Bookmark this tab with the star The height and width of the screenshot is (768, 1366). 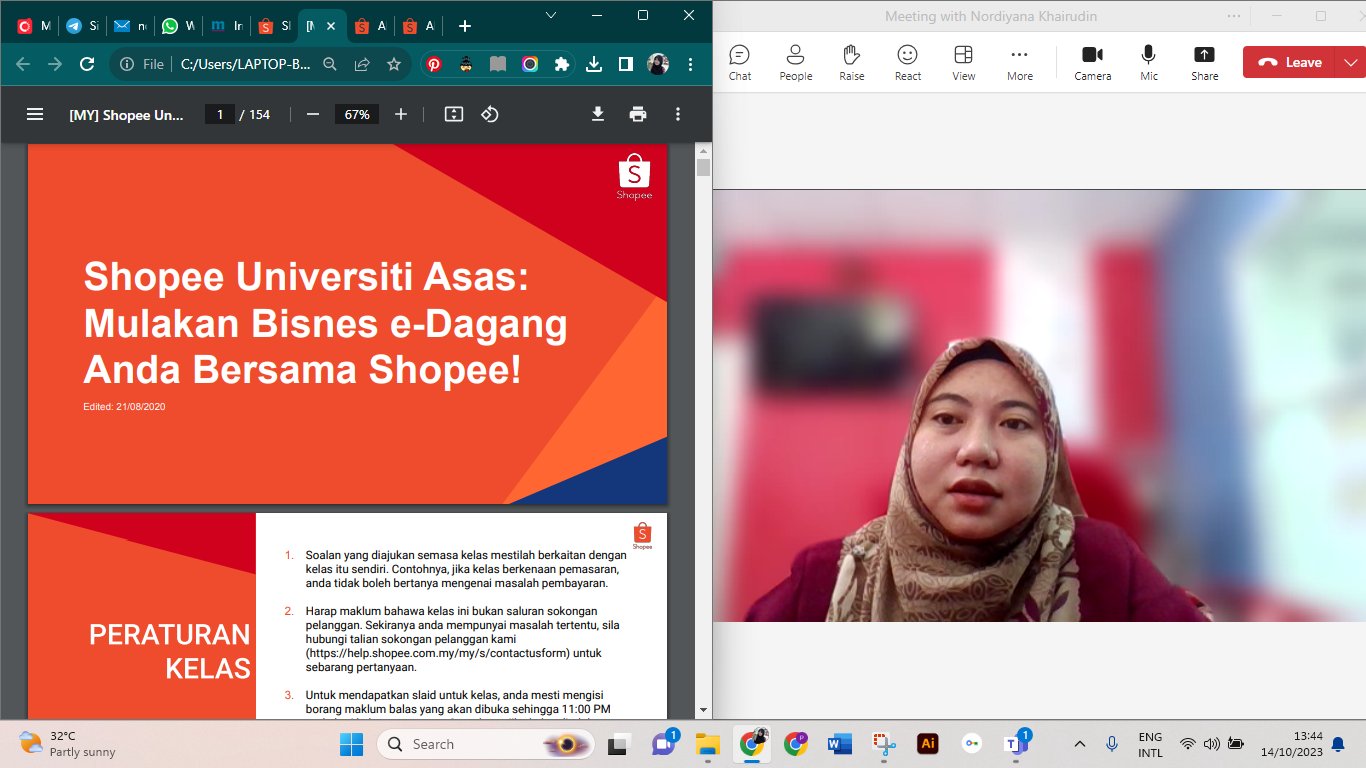click(x=394, y=64)
